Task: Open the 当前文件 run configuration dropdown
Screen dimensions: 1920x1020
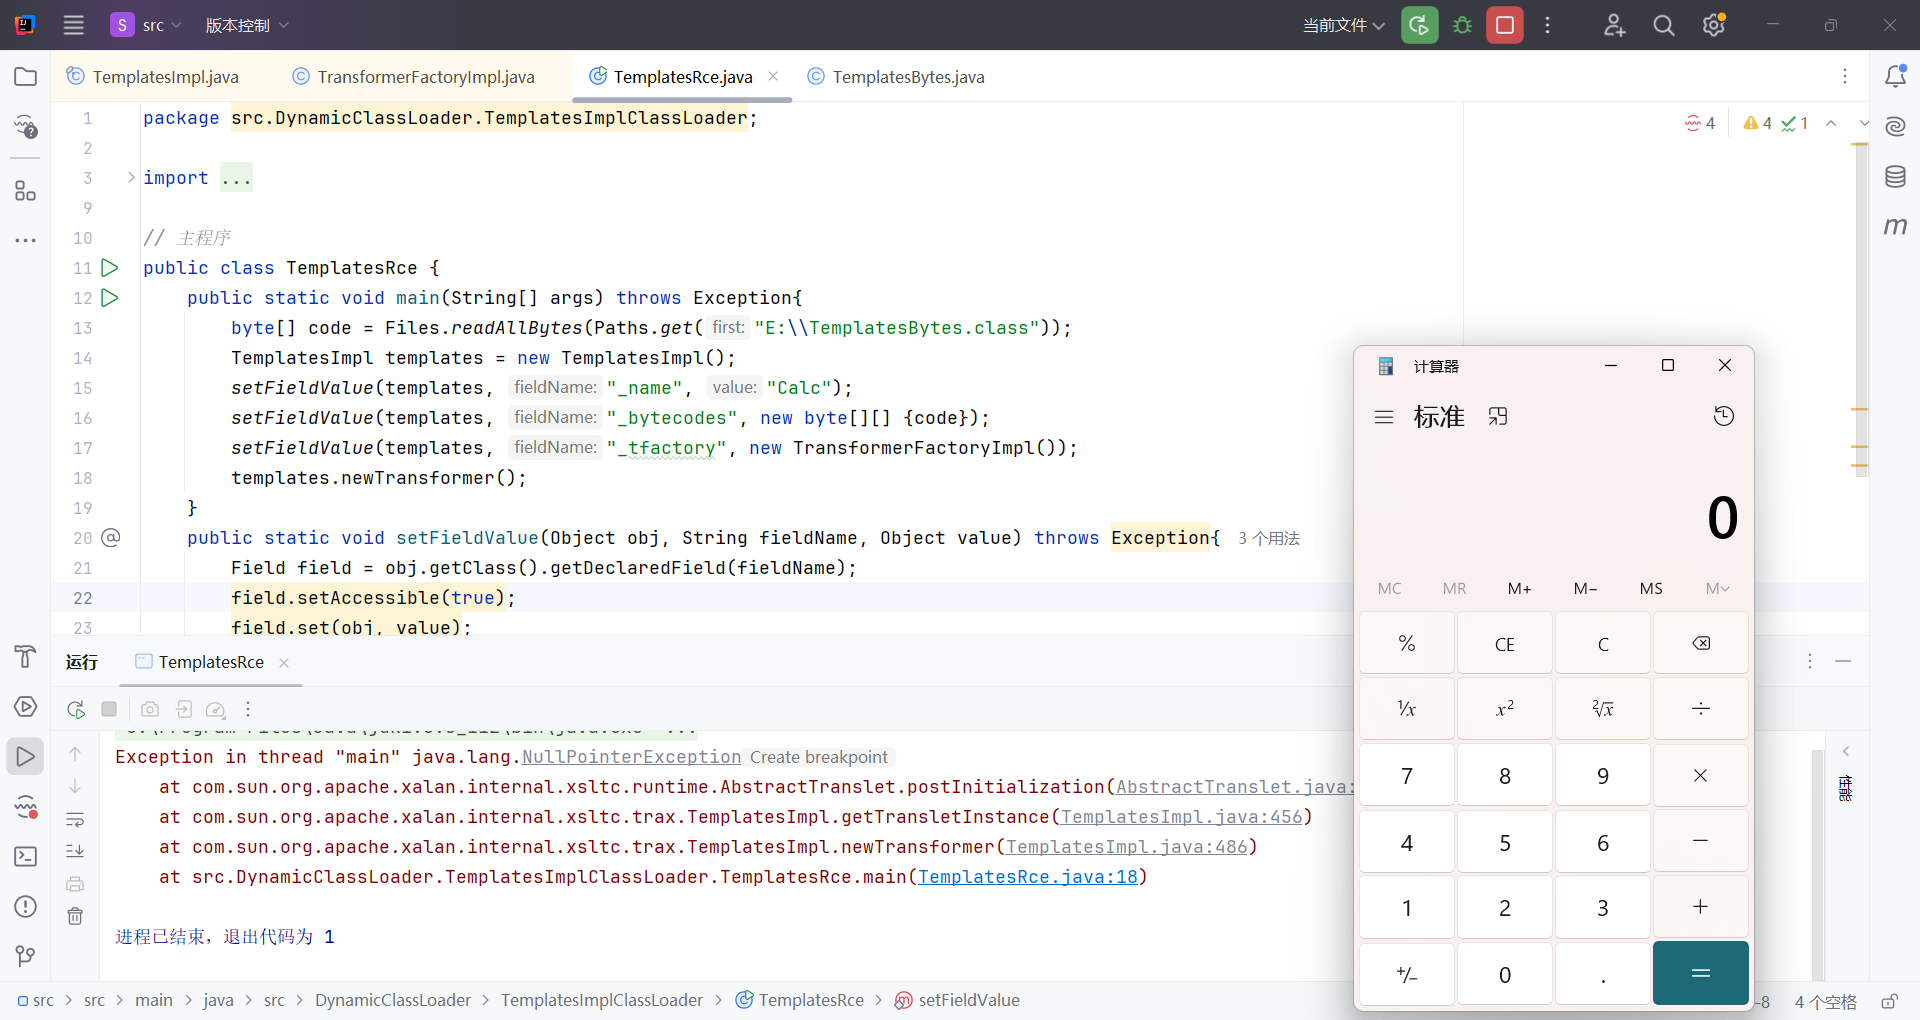Action: tap(1343, 25)
